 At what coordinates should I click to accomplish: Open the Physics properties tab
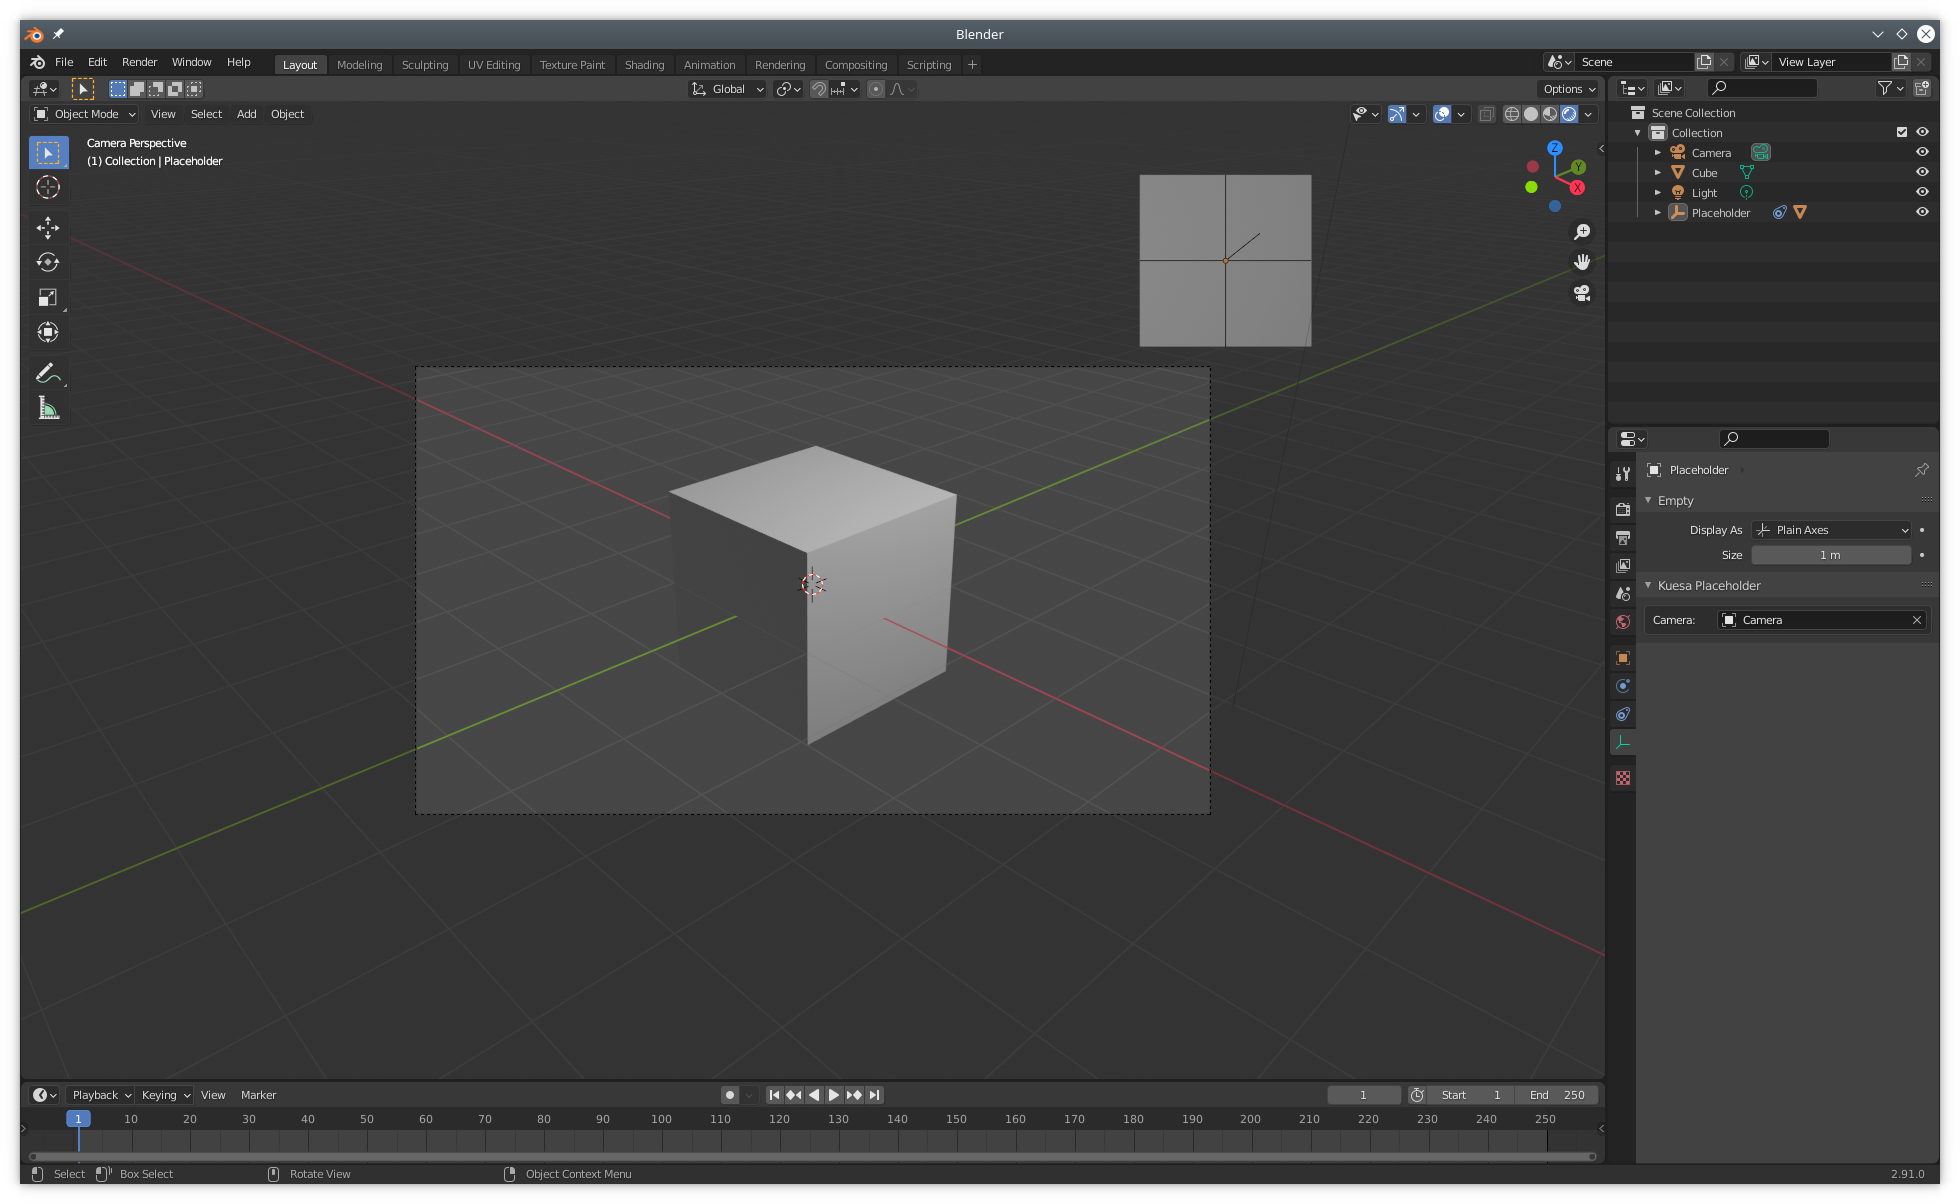1623,686
